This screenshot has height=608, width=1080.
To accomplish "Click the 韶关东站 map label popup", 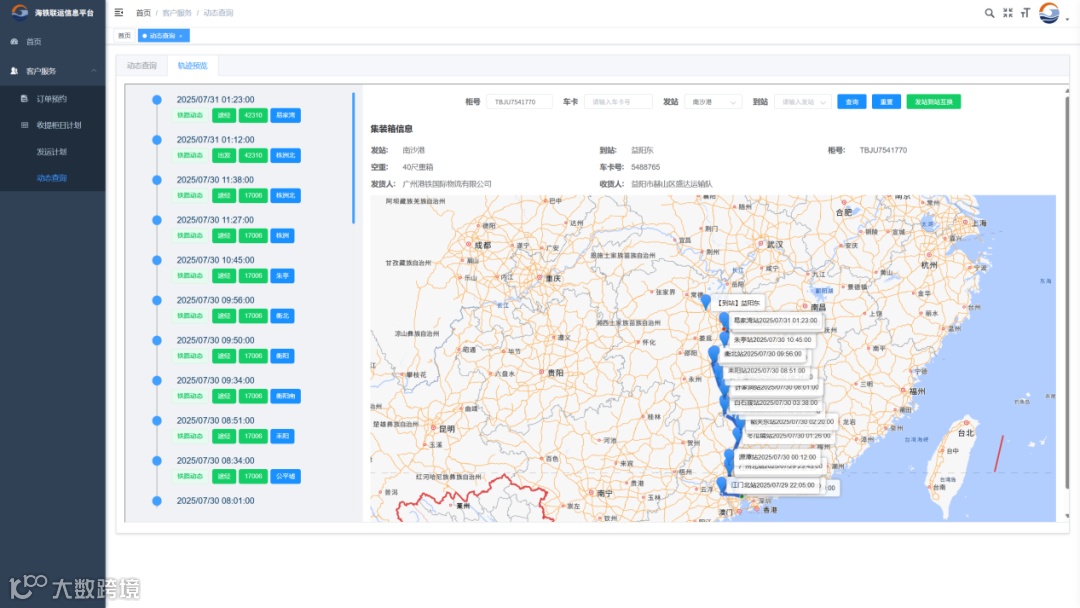I will [791, 421].
